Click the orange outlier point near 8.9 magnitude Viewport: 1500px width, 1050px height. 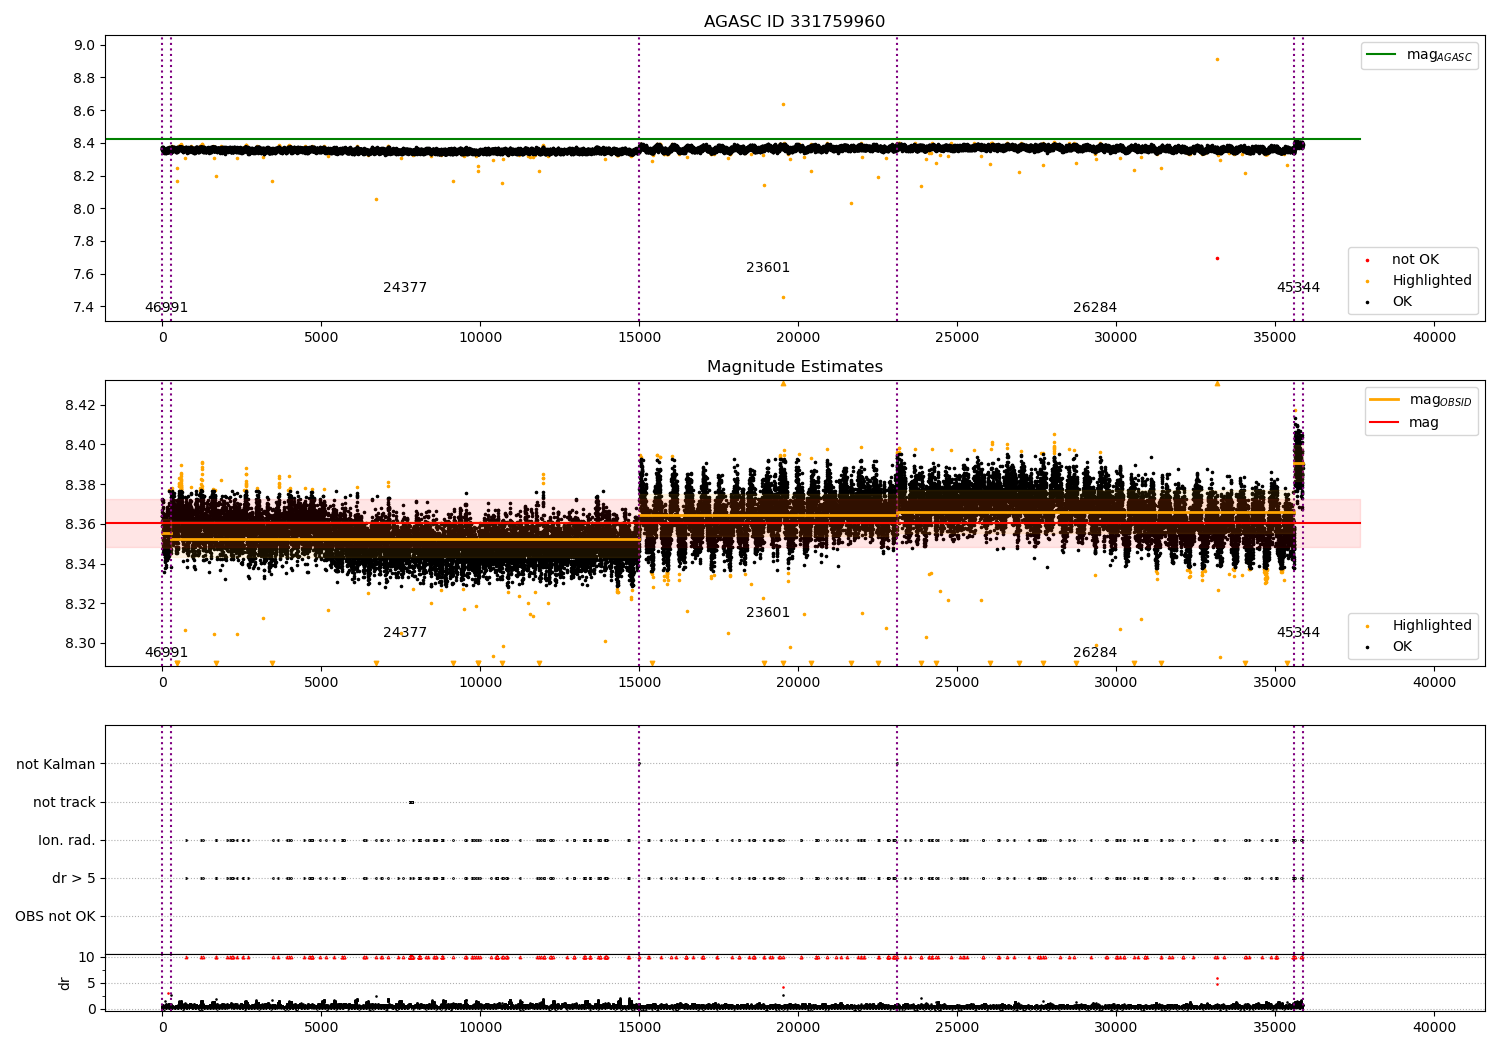[x=1217, y=59]
